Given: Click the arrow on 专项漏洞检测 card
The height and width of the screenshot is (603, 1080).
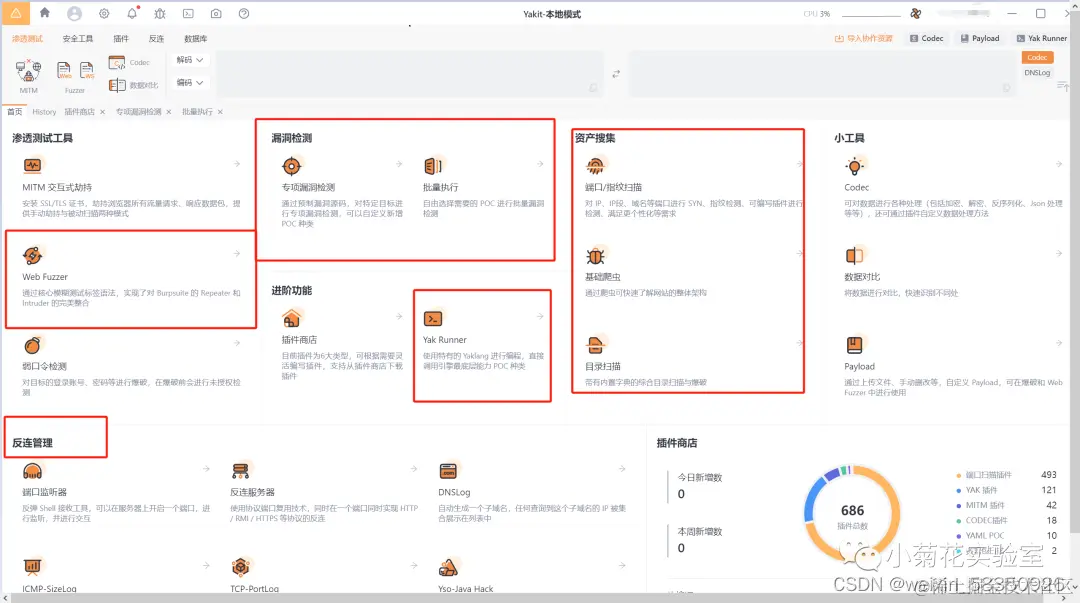Looking at the screenshot, I should [x=399, y=164].
